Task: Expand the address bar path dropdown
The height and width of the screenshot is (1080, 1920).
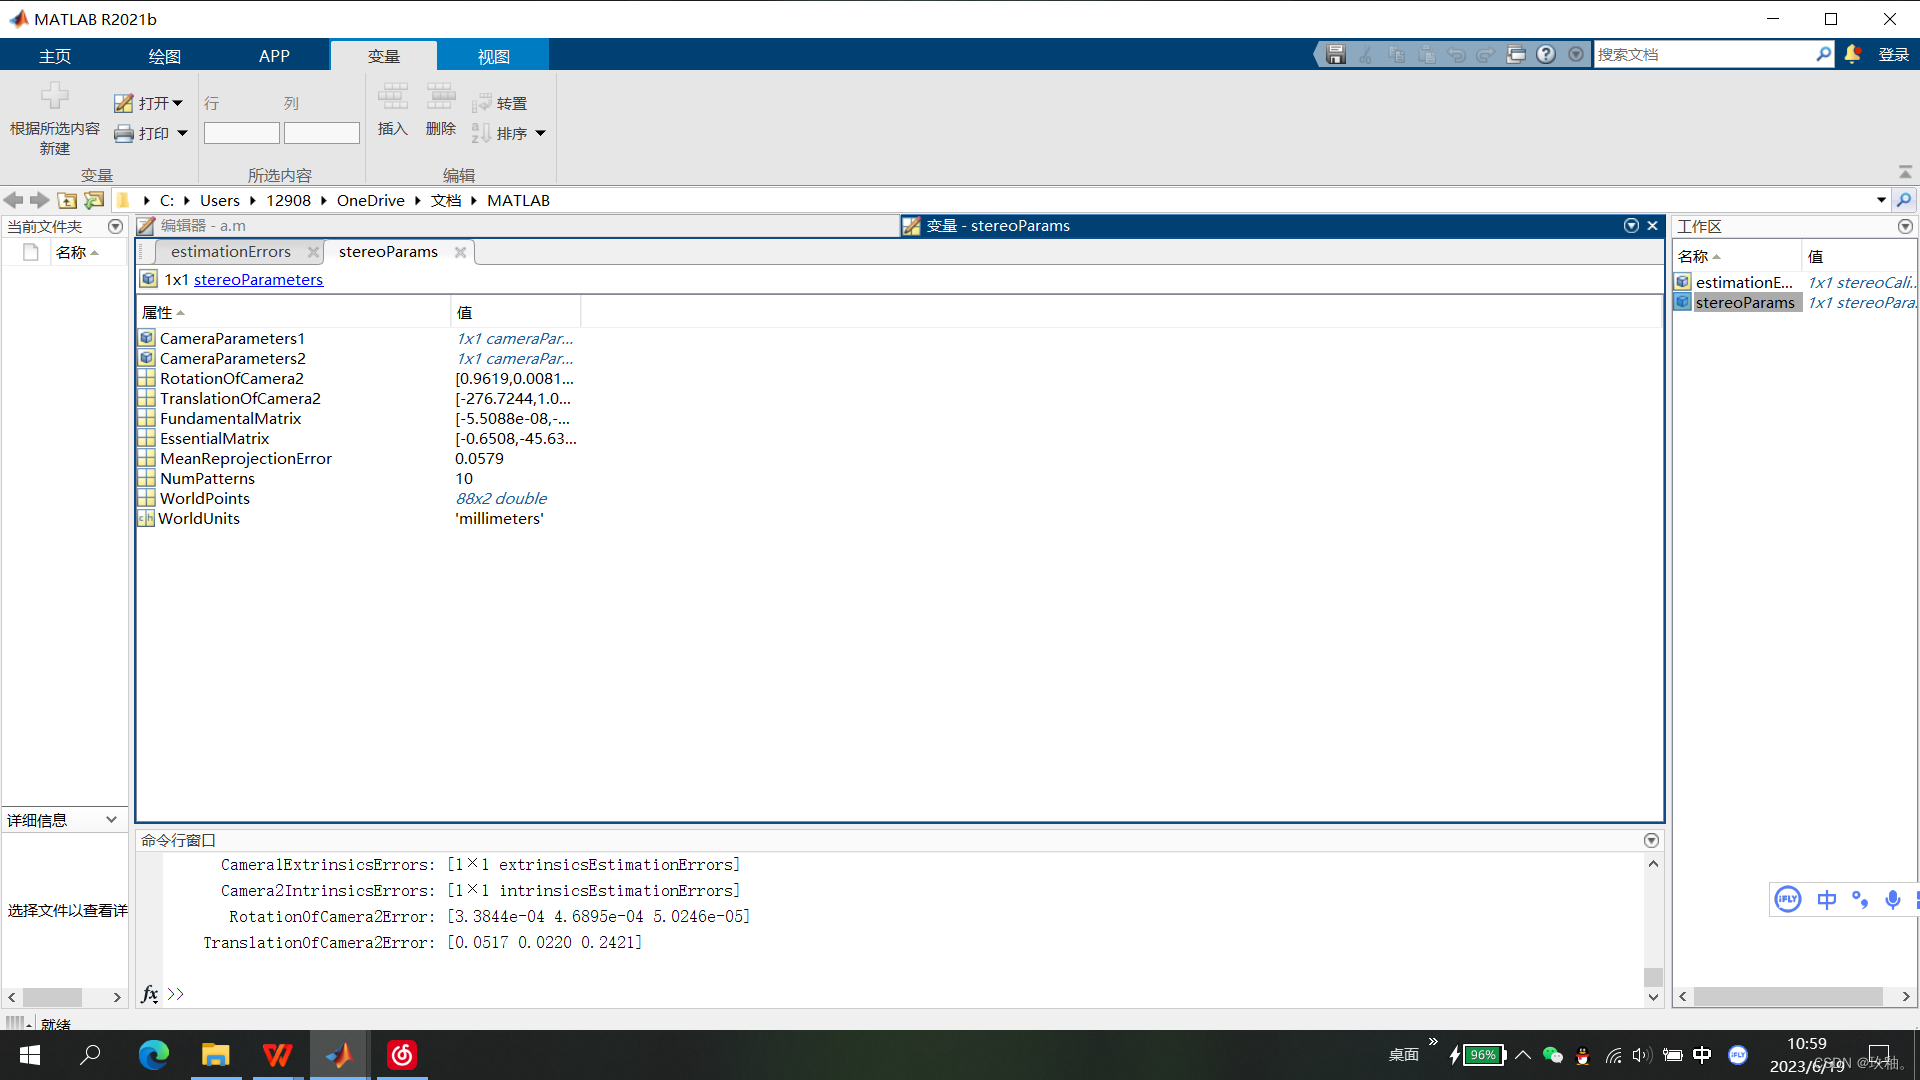Action: click(x=1881, y=200)
